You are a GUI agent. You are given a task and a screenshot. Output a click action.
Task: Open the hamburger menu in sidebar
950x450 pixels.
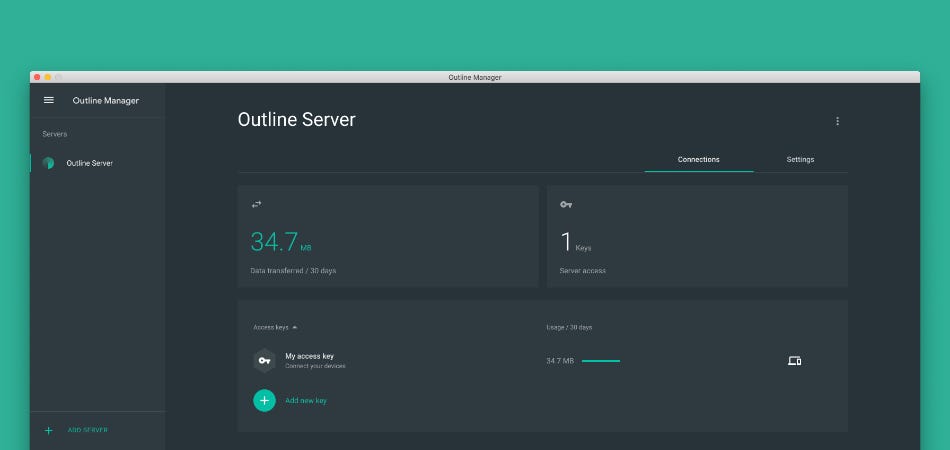(49, 101)
